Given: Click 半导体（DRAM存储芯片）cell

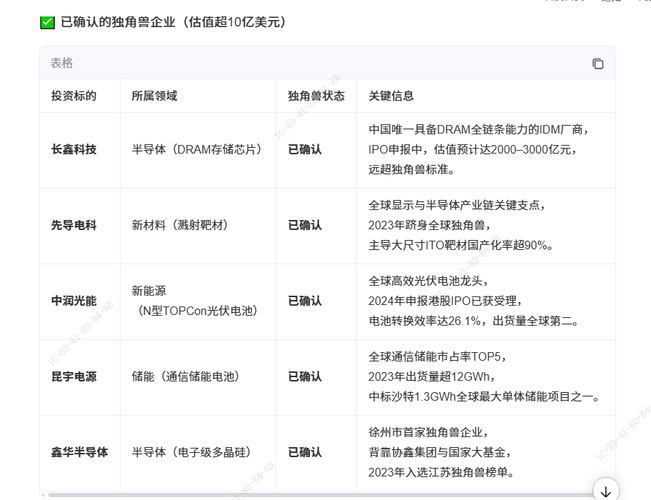Looking at the screenshot, I should click(197, 150).
